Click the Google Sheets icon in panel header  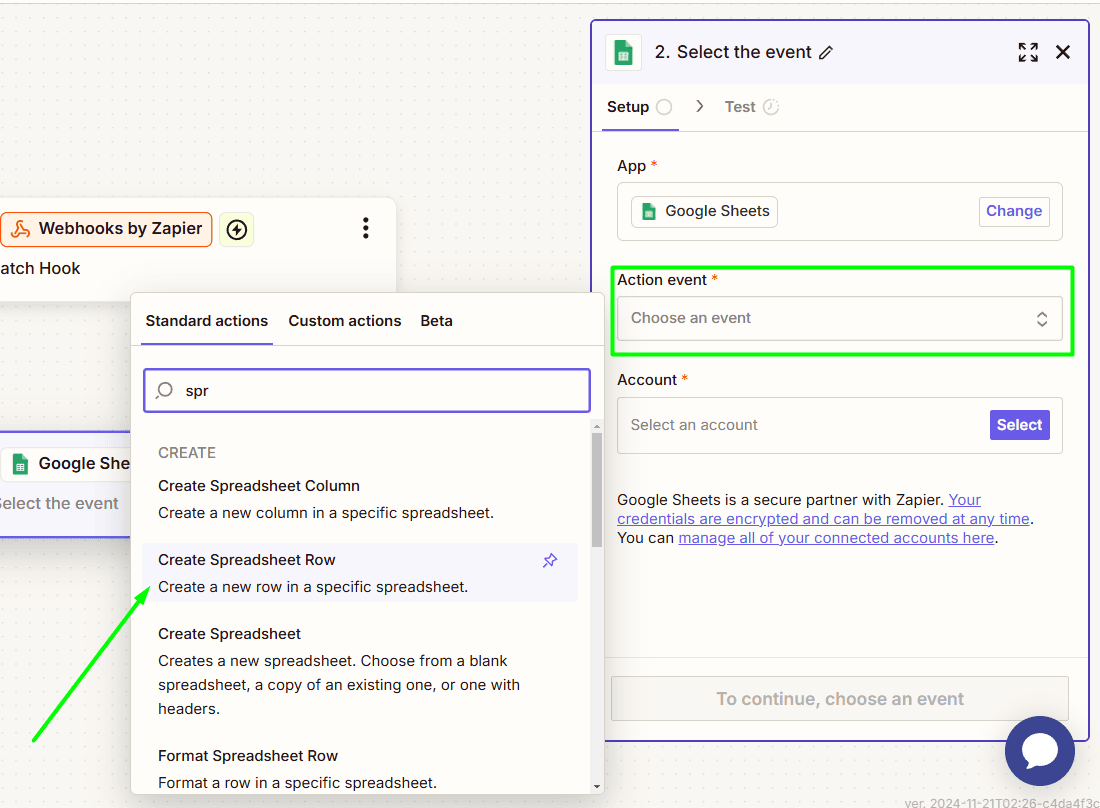(623, 53)
